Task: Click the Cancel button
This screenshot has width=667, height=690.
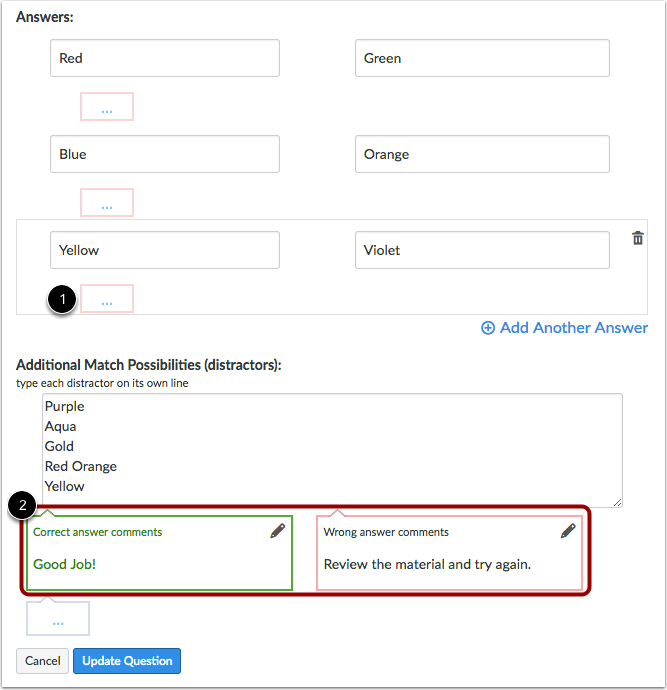Action: click(43, 661)
